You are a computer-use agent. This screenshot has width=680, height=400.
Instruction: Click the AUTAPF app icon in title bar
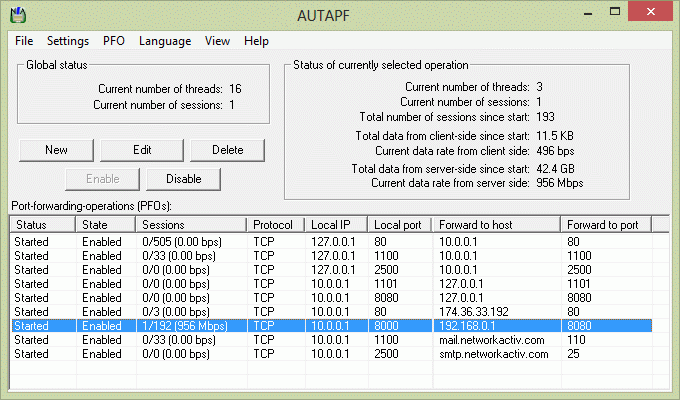click(18, 16)
